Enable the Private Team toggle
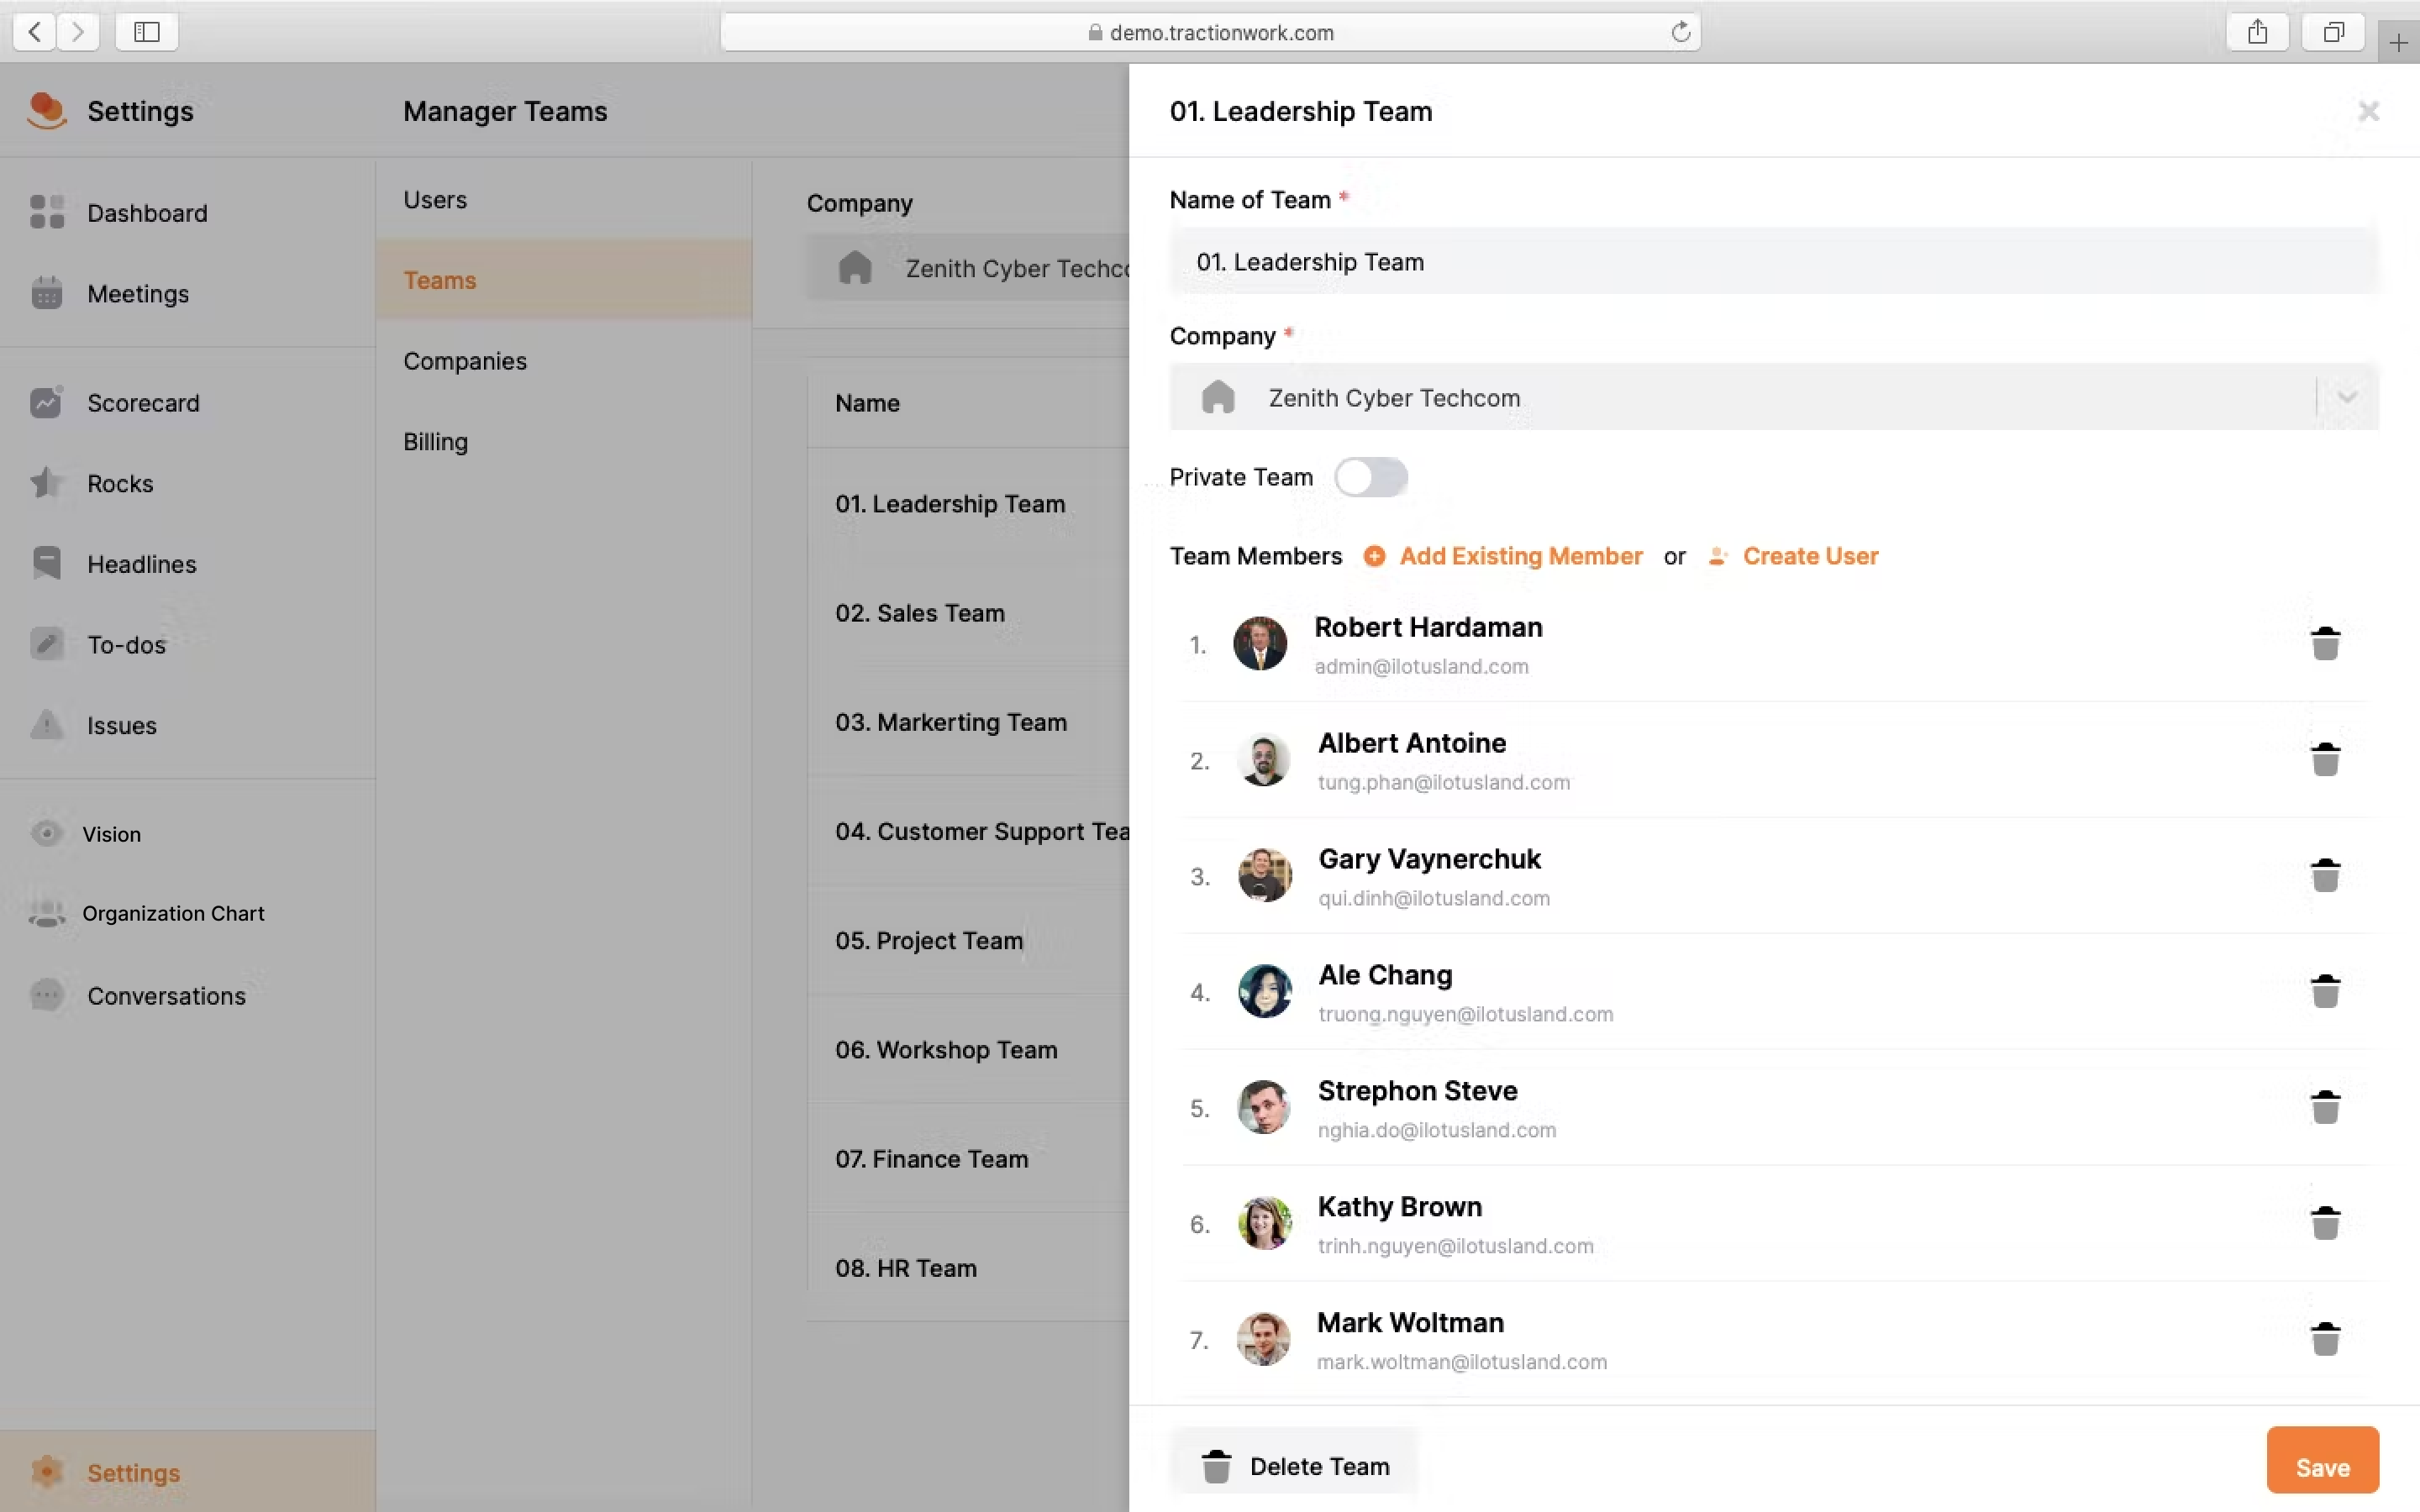Viewport: 2420px width, 1512px height. click(1371, 477)
